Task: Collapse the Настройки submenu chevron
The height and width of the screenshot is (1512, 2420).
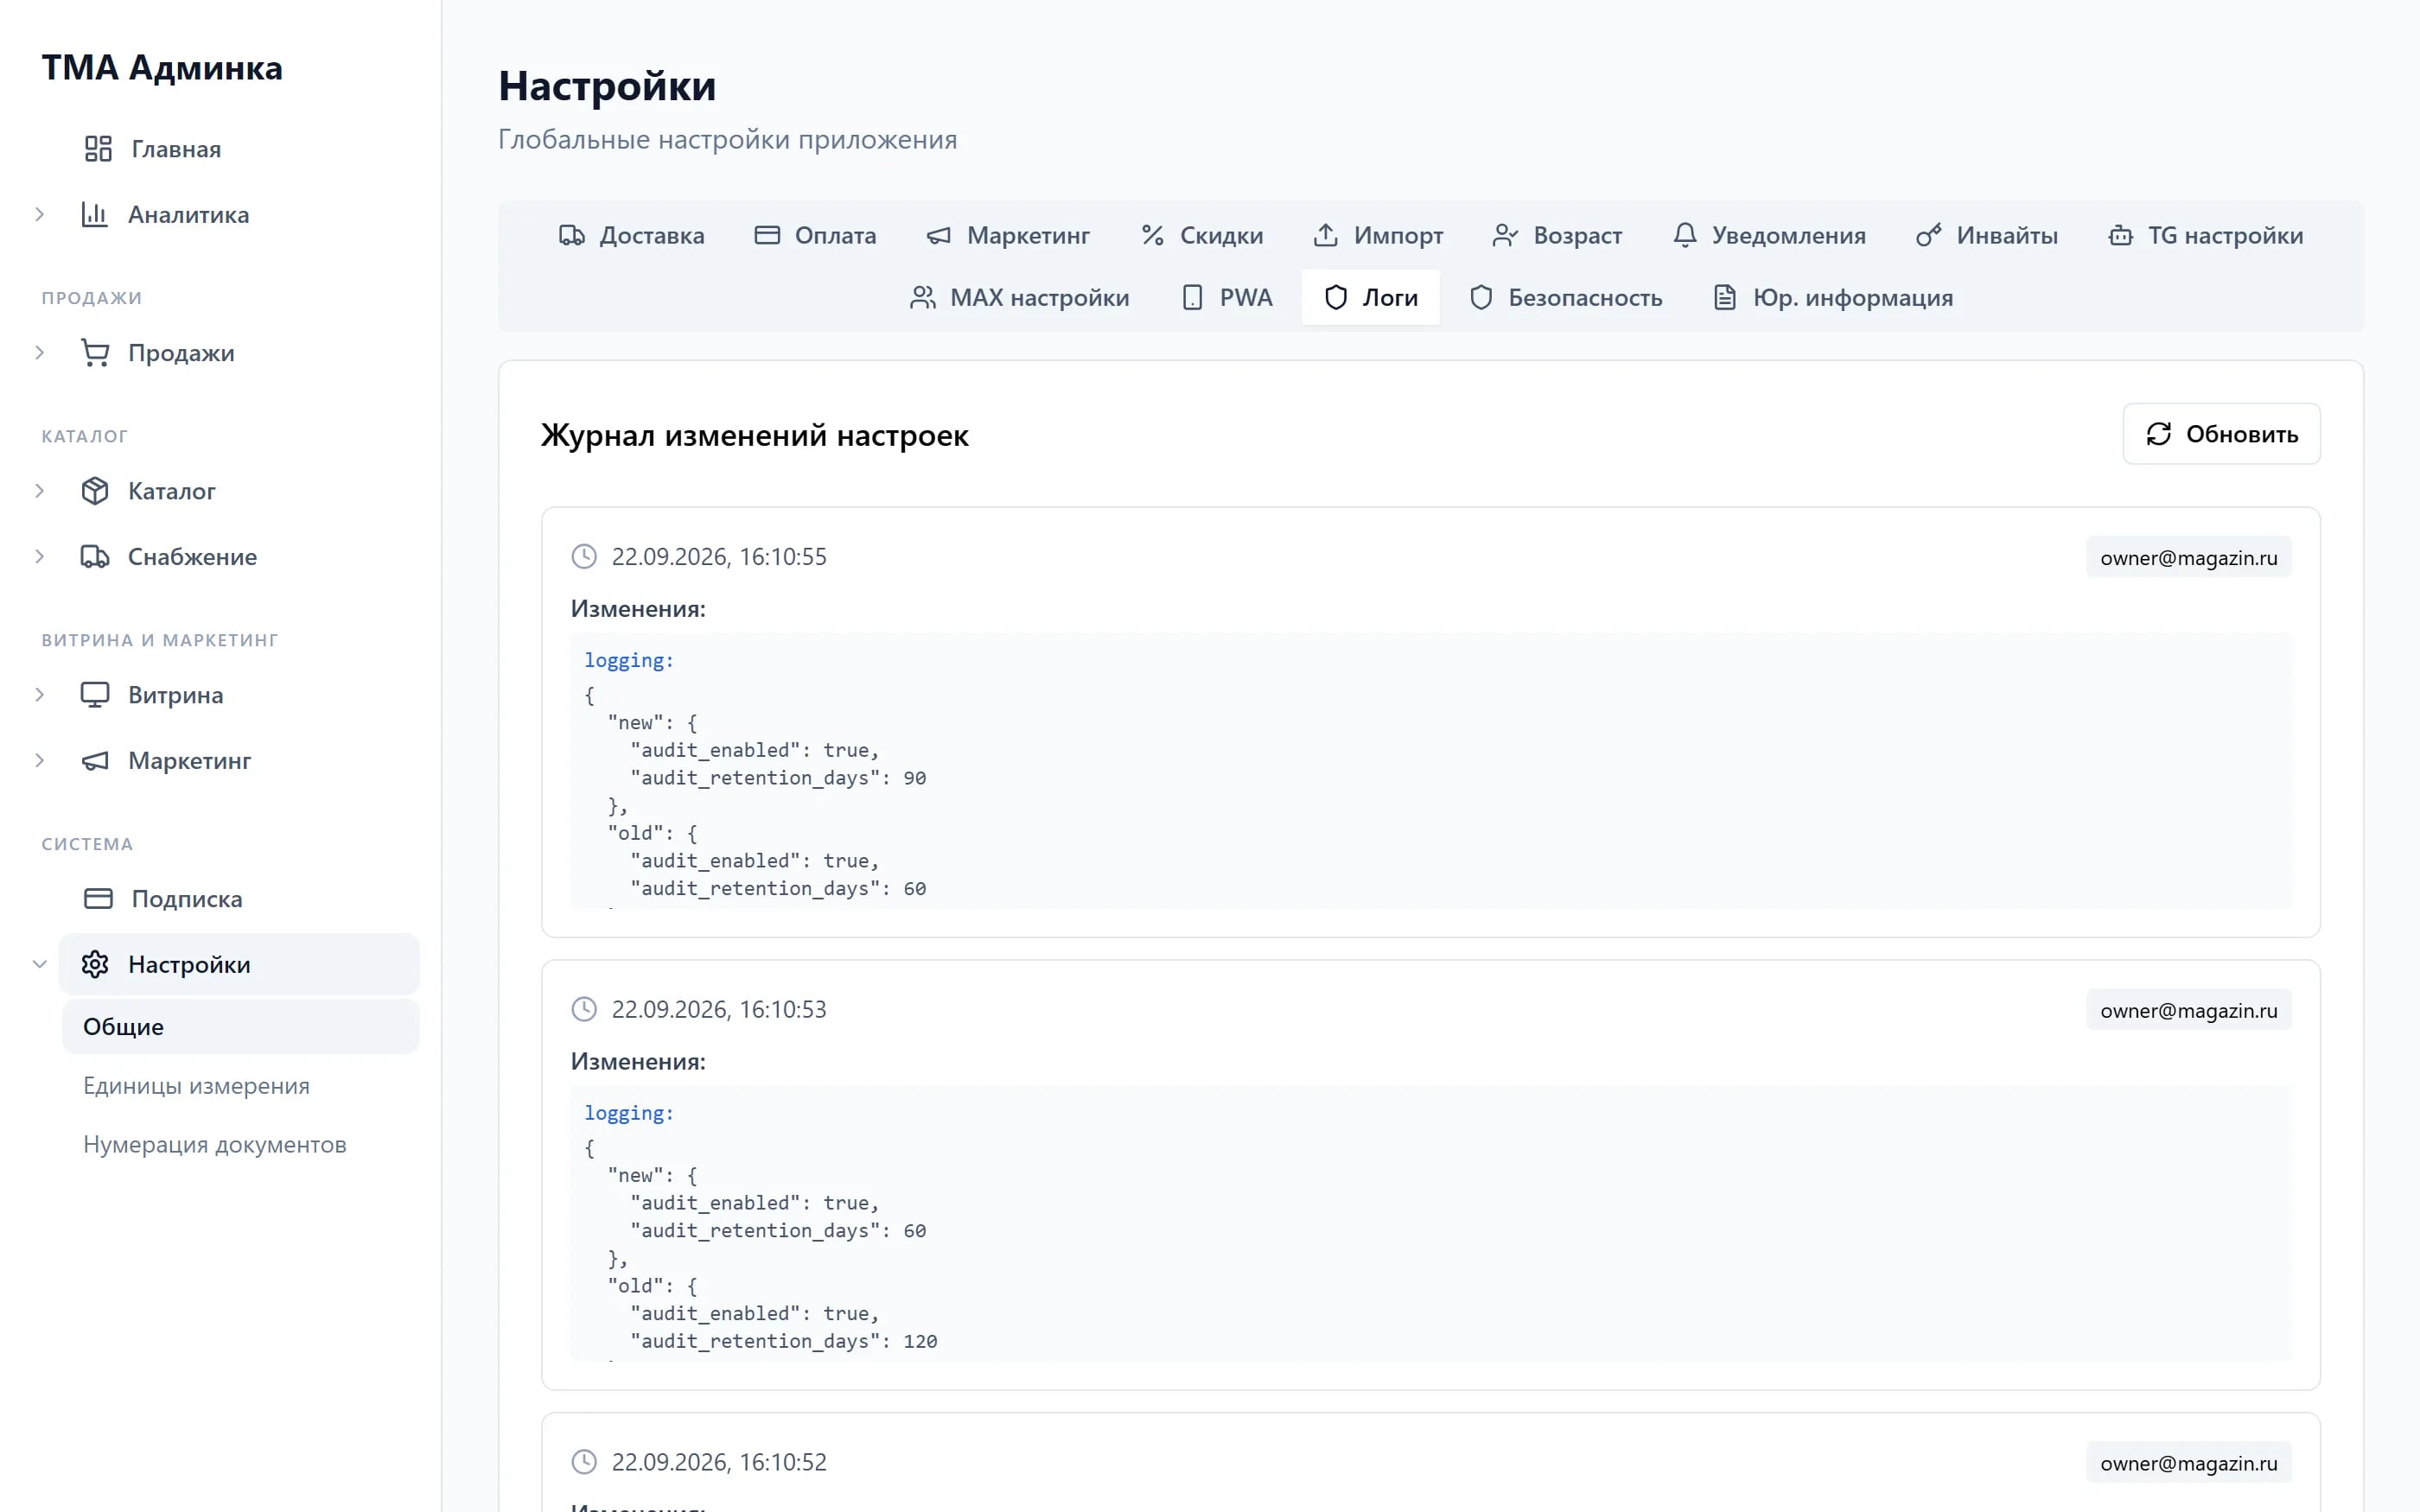Action: [x=40, y=964]
